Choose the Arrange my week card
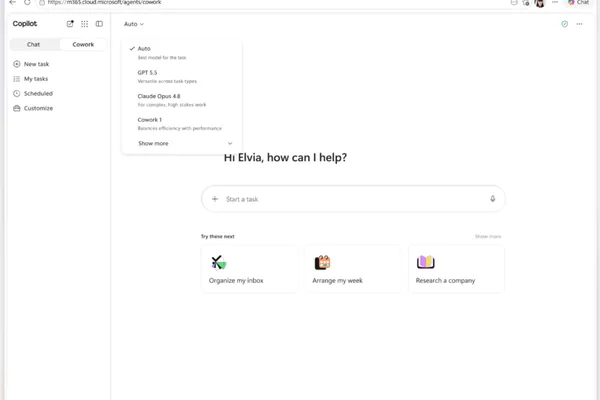600x400 pixels. point(353,269)
